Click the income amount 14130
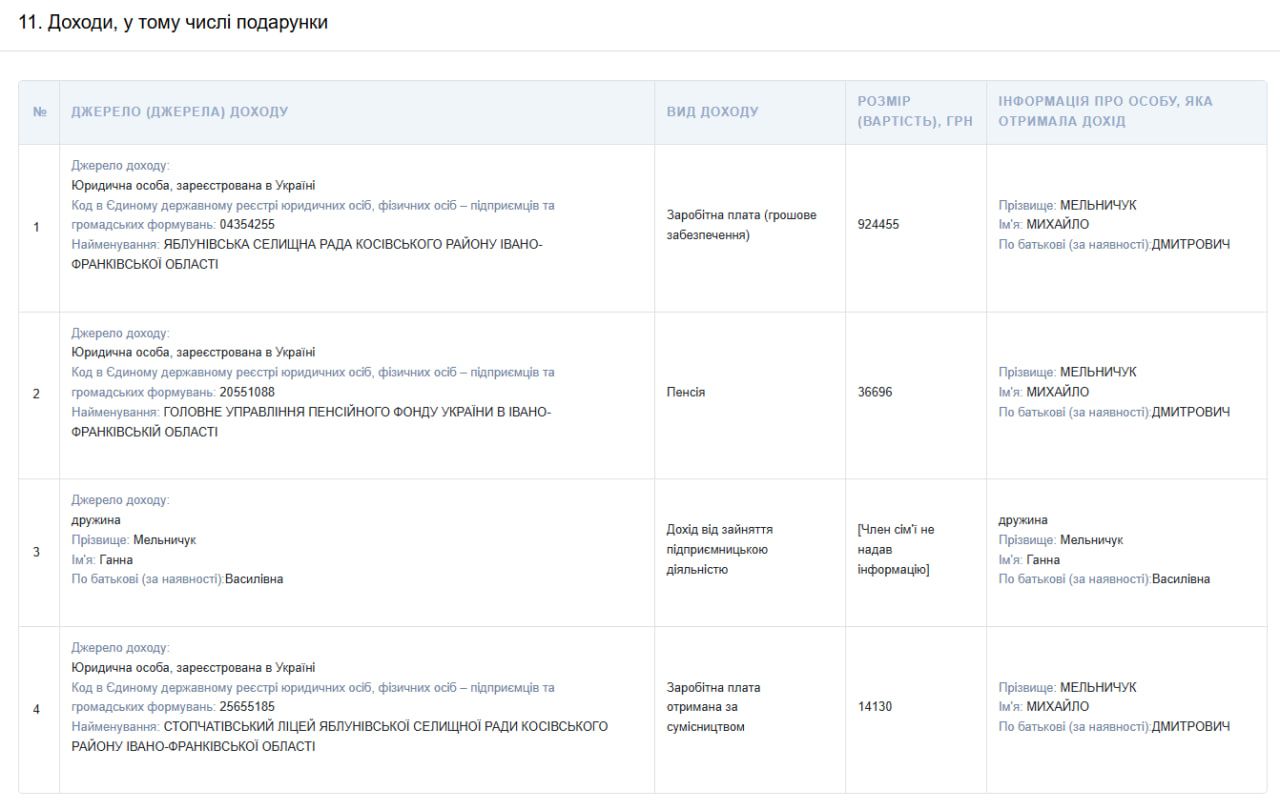1280x810 pixels. coord(875,707)
